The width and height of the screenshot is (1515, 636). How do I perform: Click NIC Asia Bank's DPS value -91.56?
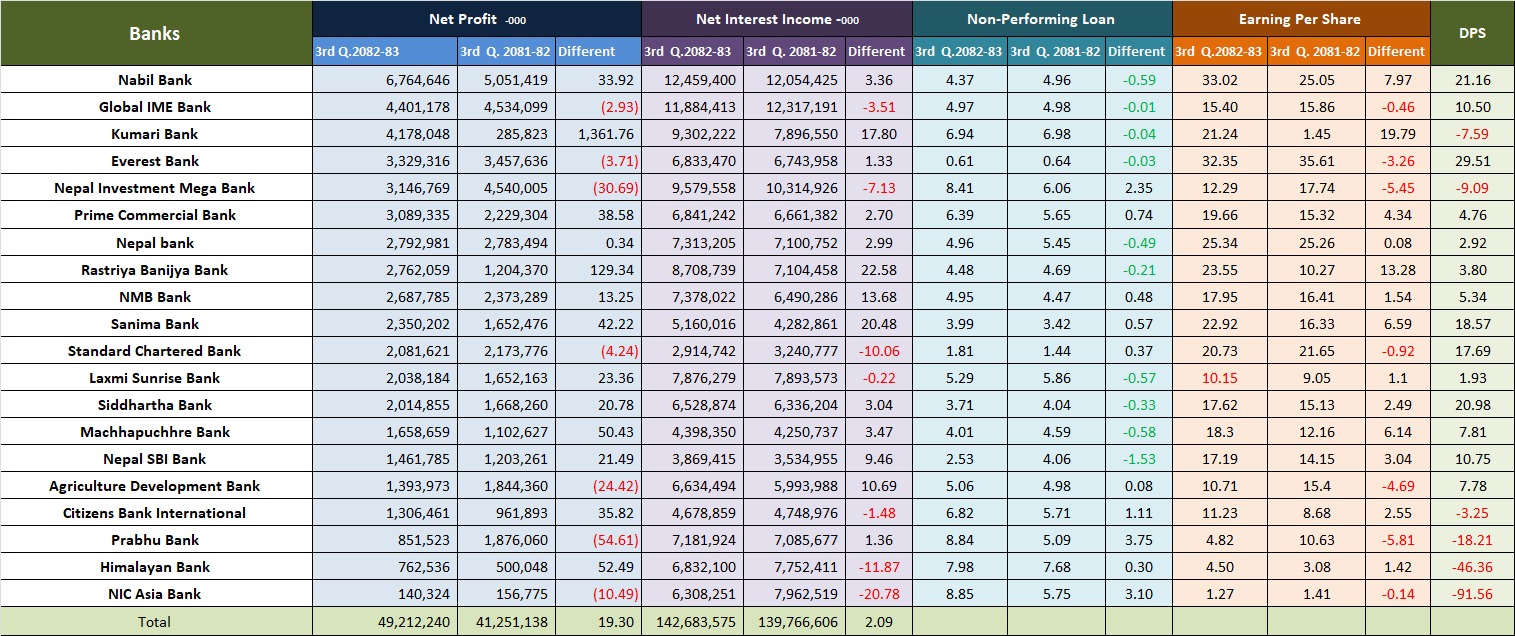(x=1471, y=594)
